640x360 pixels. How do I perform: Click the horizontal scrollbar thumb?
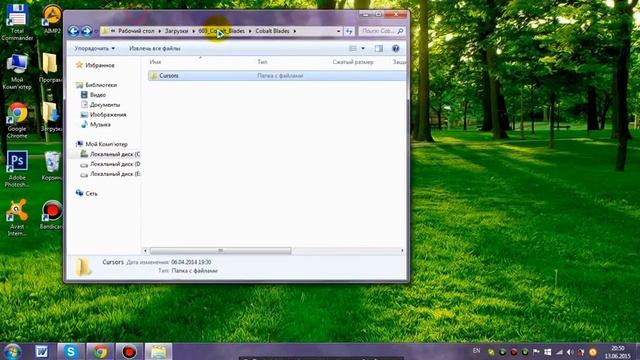tap(220, 251)
